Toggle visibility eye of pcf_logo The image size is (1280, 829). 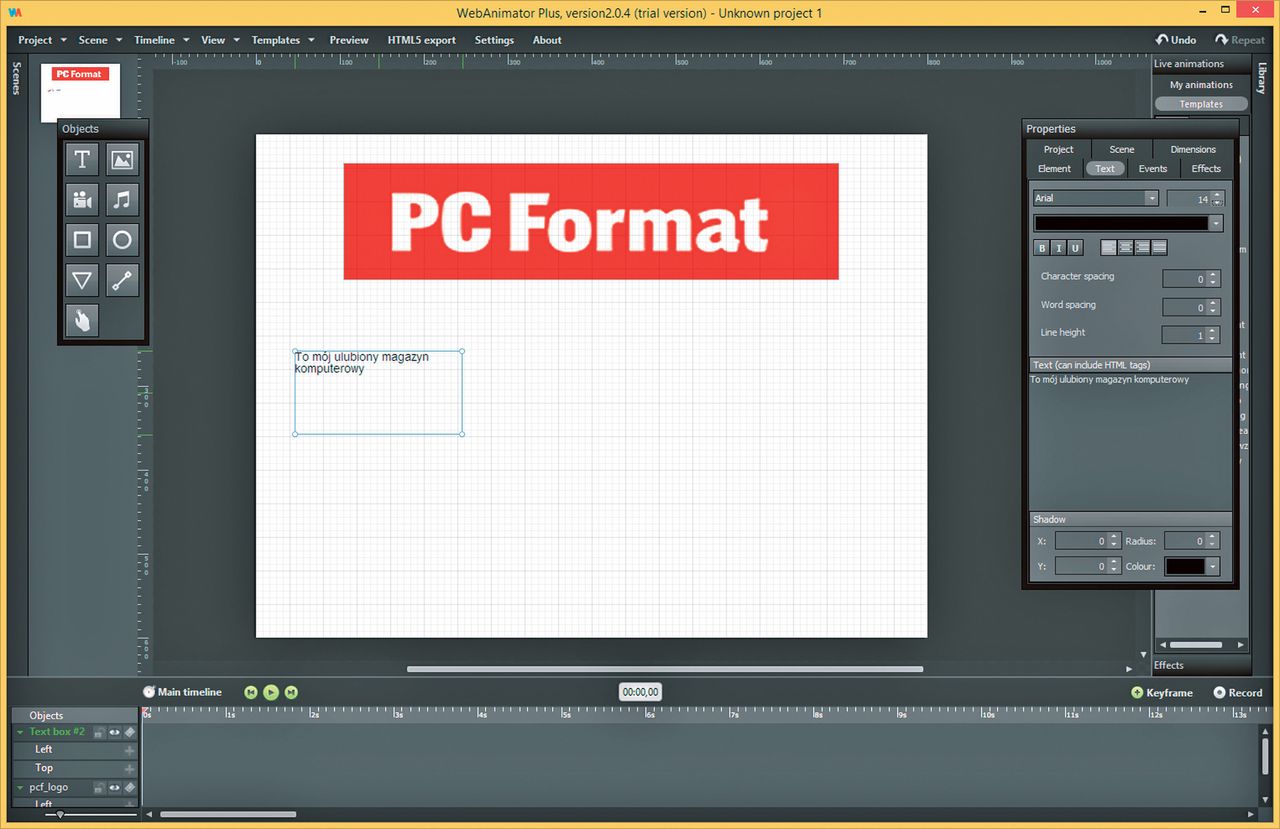point(114,788)
